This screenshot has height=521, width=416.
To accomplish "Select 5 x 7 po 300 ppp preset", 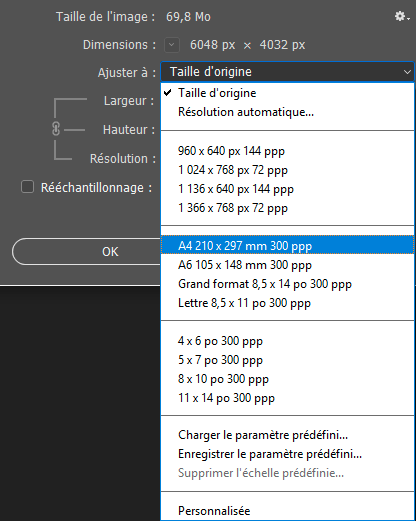I will coord(288,360).
